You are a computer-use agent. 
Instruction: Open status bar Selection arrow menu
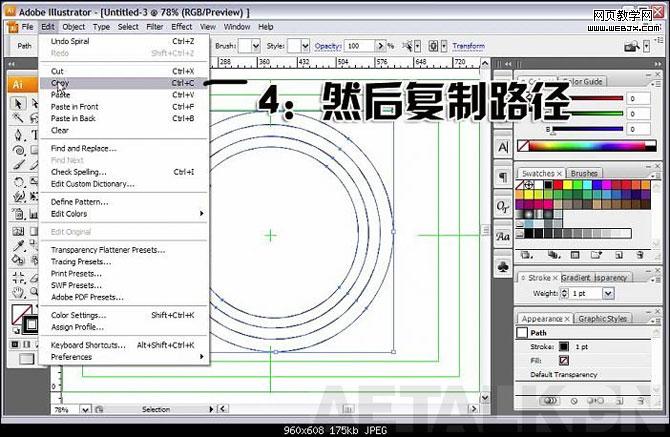click(211, 409)
